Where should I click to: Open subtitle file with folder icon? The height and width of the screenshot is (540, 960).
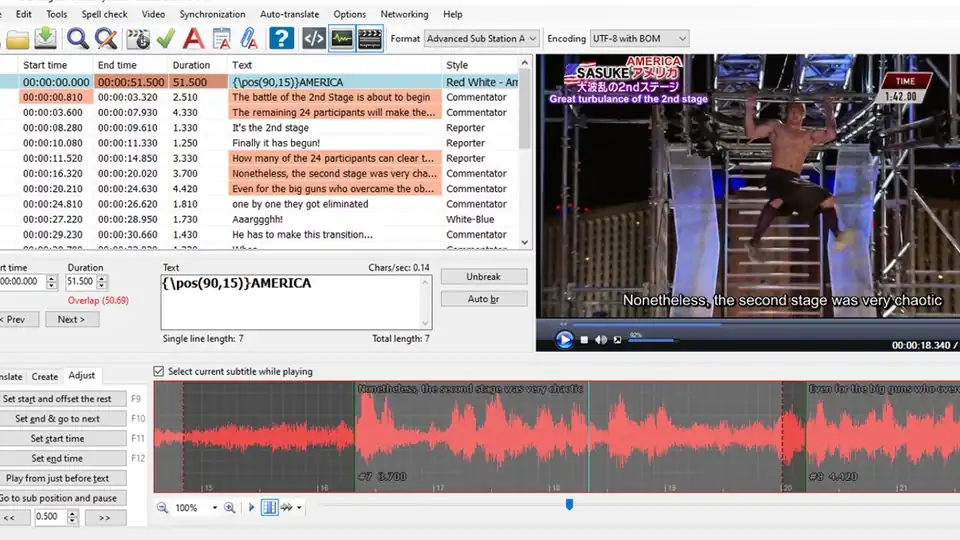tap(17, 39)
